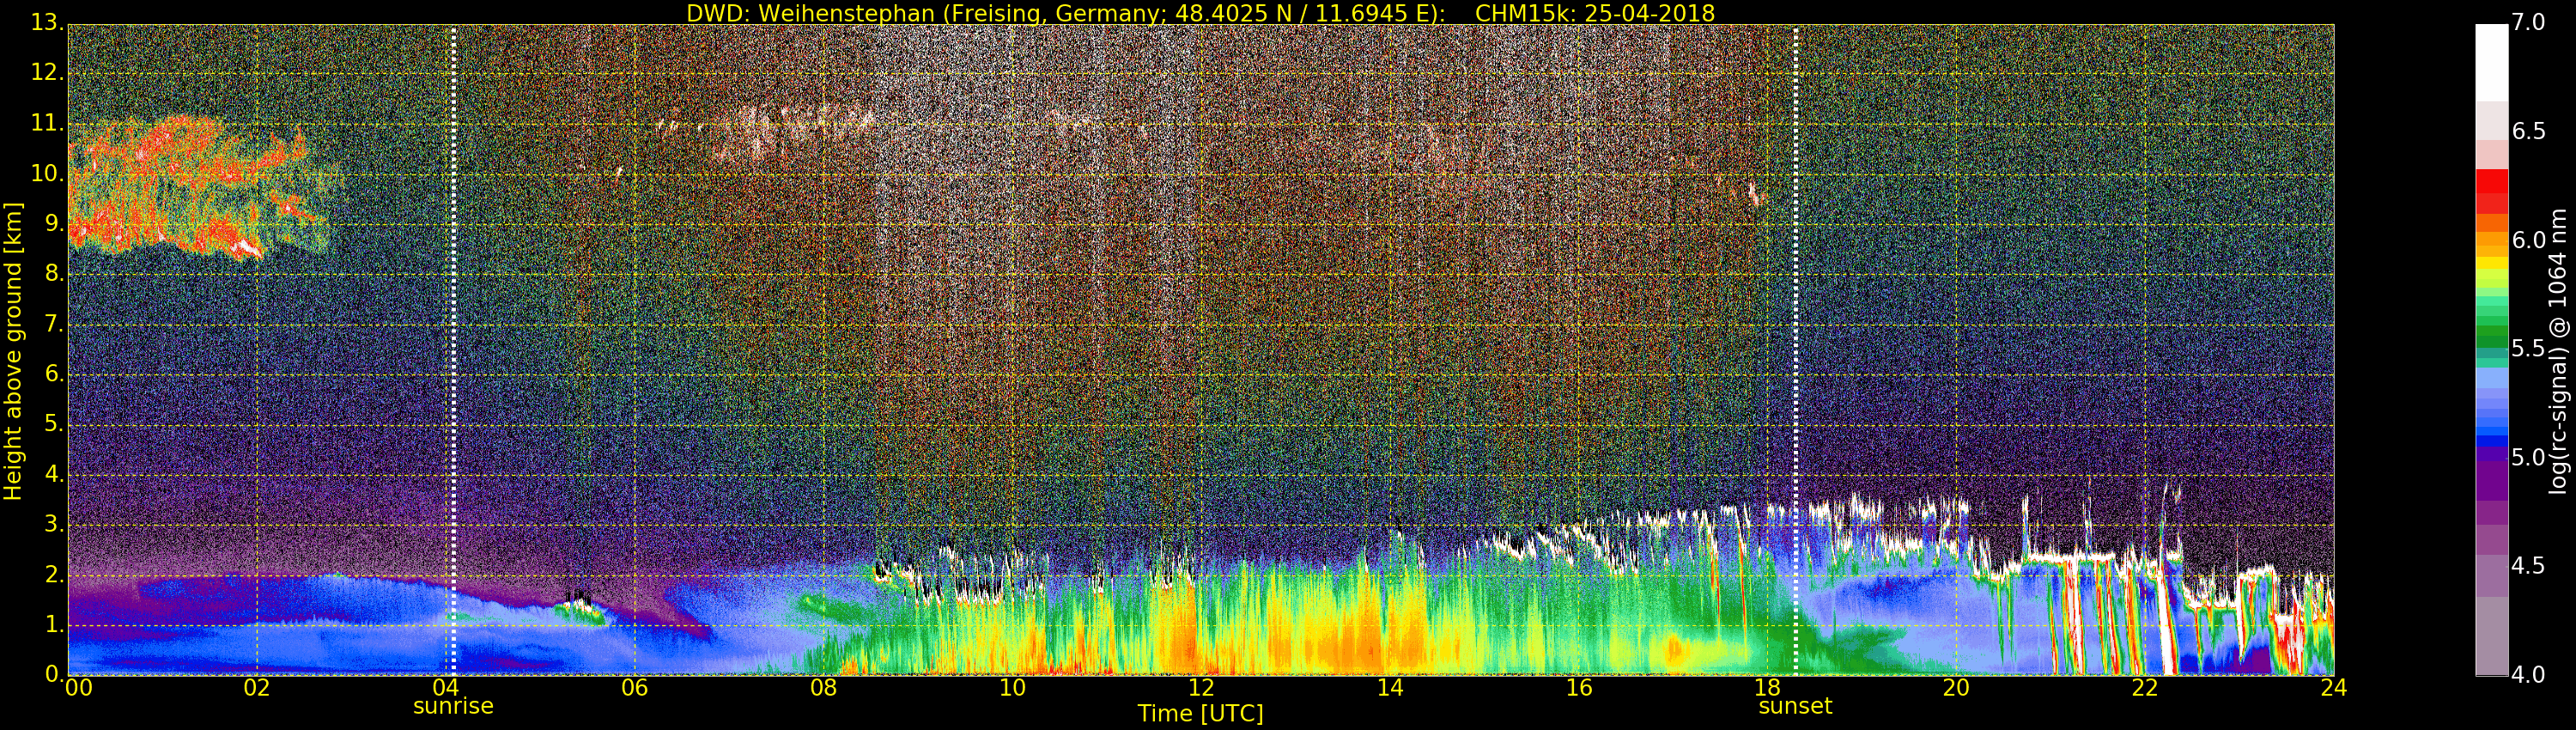Viewport: 2576px width, 730px height.
Task: Click the Weihenstephan station title text
Action: coord(1066,13)
